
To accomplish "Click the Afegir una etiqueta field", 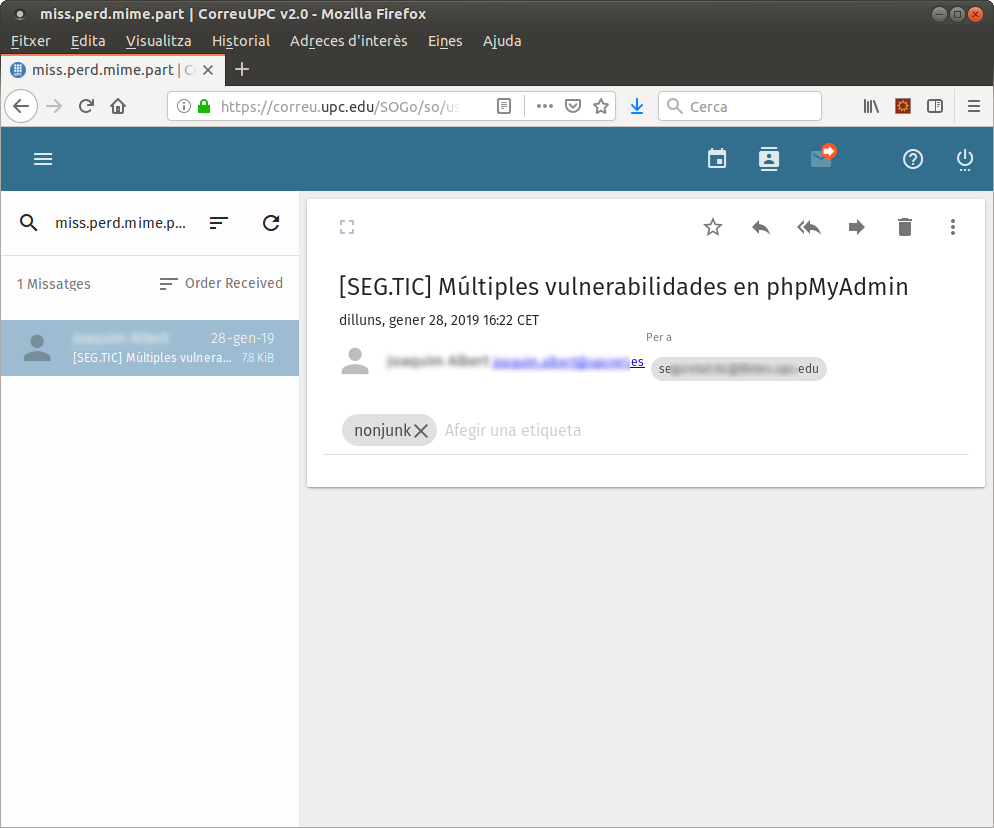I will [x=513, y=431].
